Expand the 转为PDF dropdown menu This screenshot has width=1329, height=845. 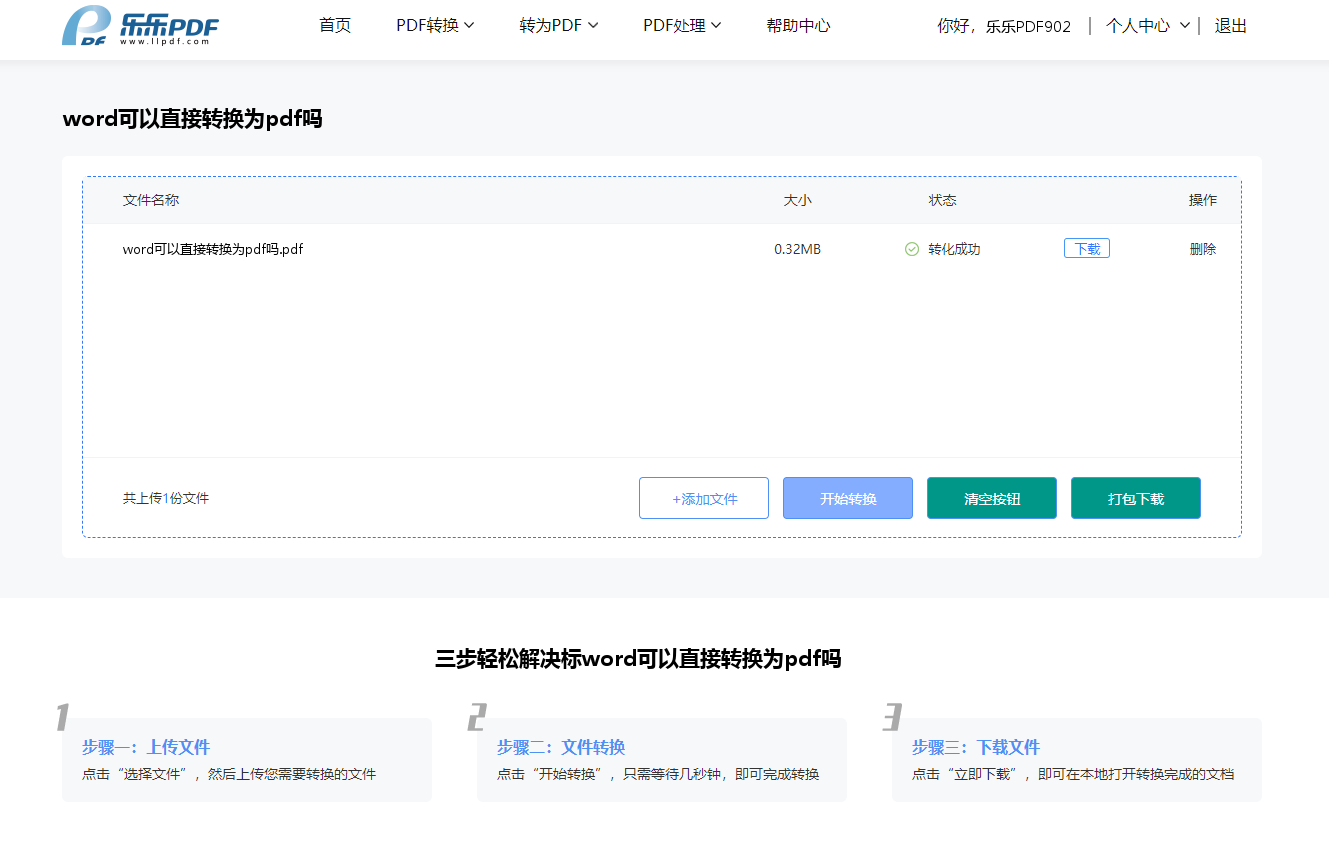[559, 26]
